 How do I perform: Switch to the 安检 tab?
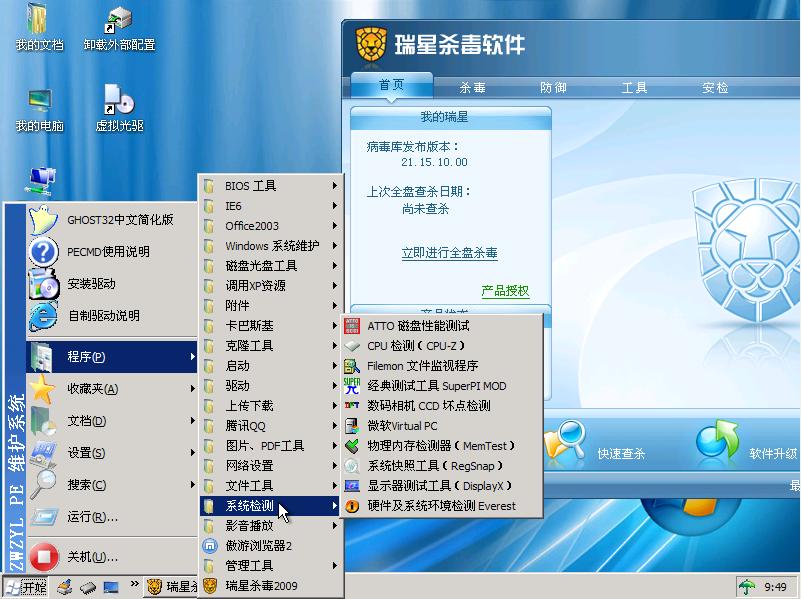coord(715,87)
